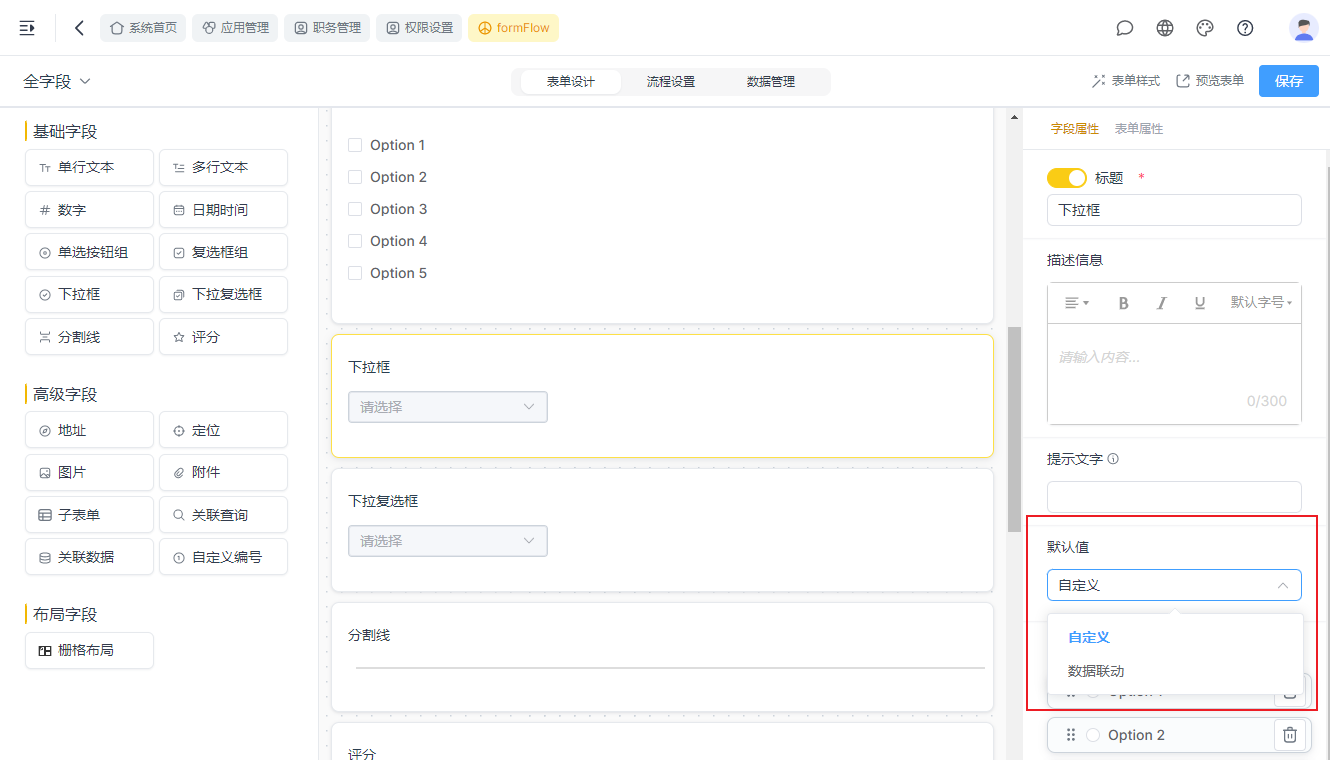
Task: Add a 定位 field
Action: (x=223, y=430)
